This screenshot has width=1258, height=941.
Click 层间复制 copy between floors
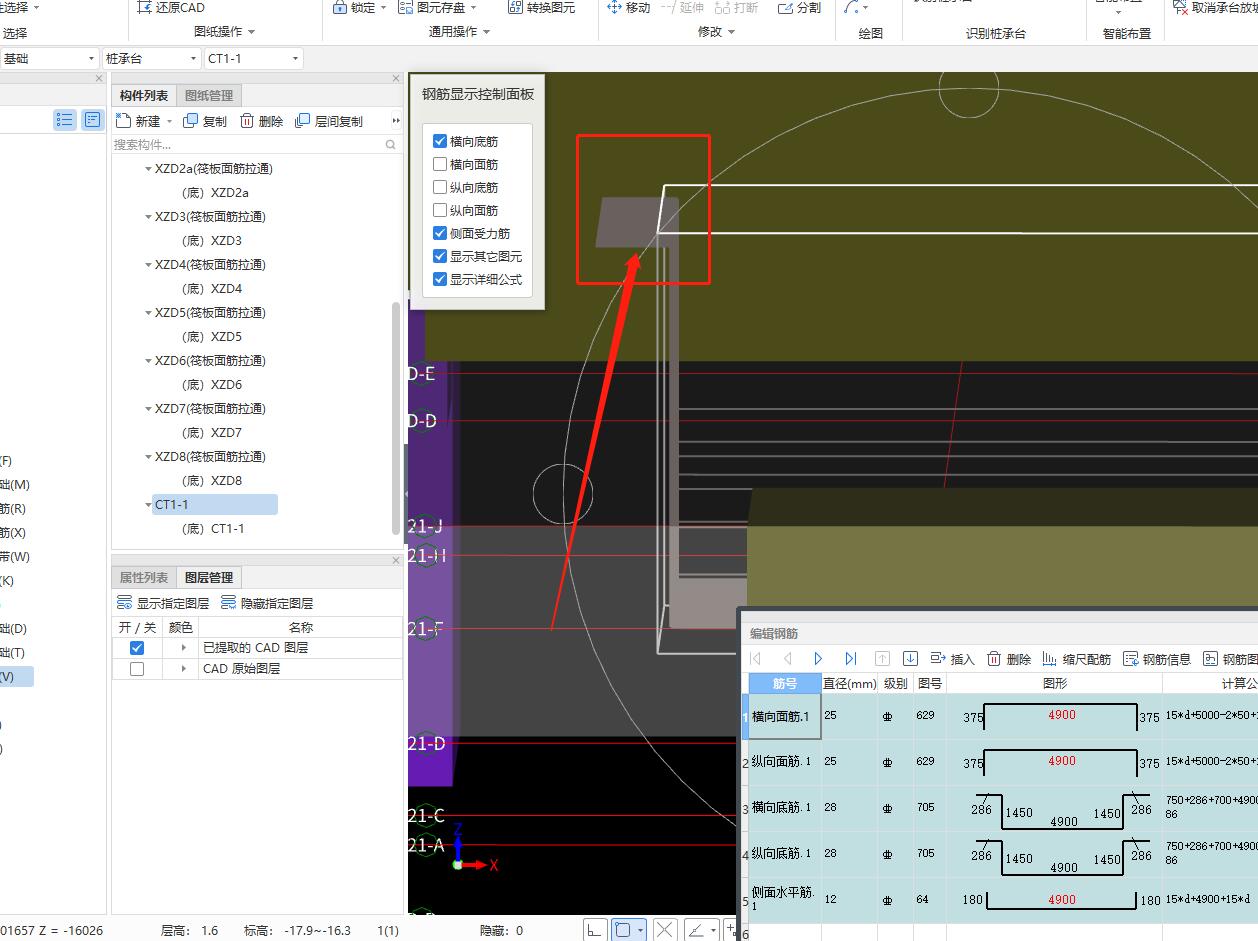(330, 121)
